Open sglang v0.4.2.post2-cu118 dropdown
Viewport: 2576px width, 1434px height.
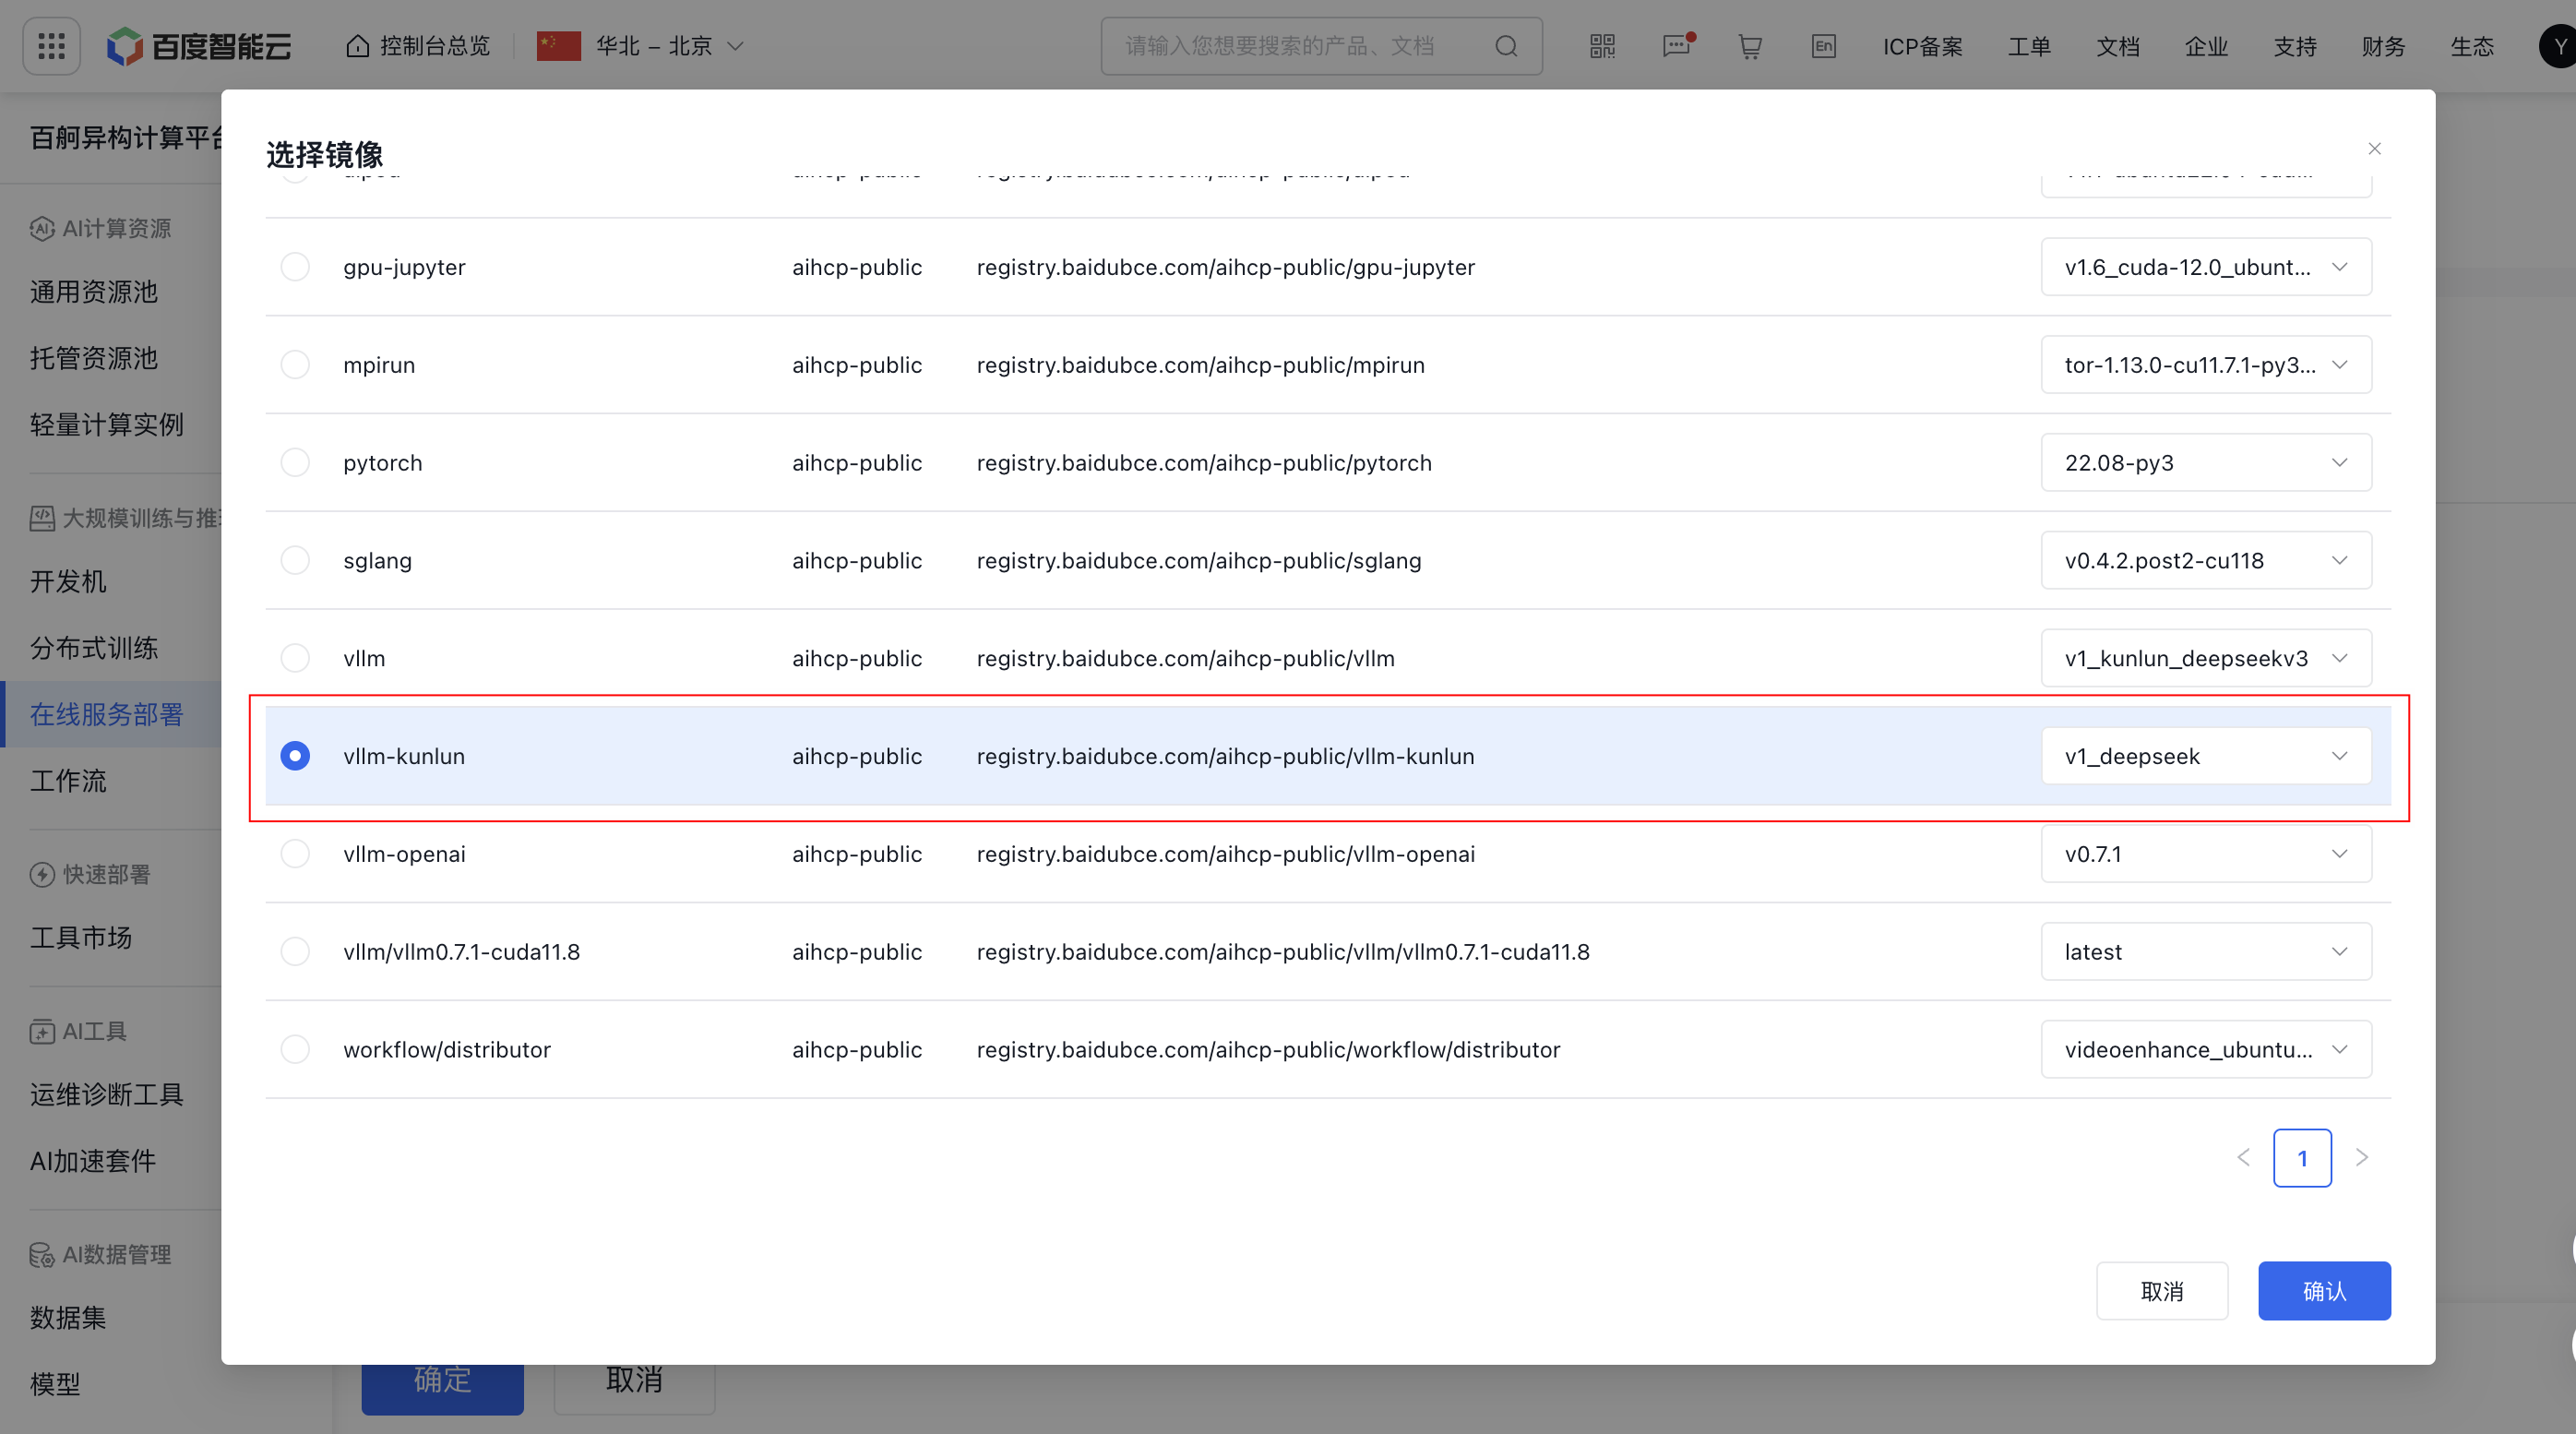click(2206, 560)
